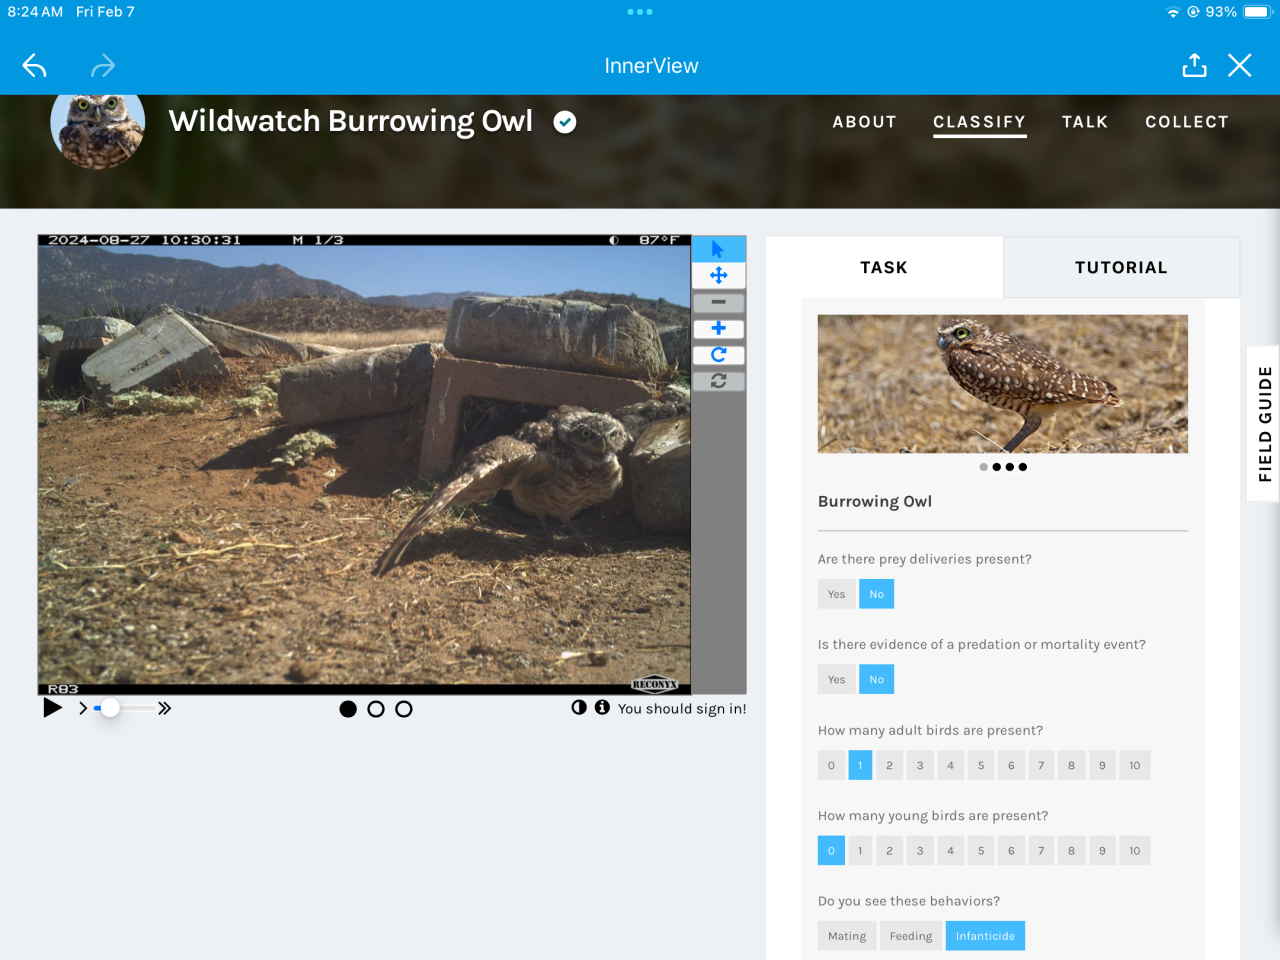Close the InnerView browser with the X
This screenshot has height=960, width=1280.
pos(1240,66)
